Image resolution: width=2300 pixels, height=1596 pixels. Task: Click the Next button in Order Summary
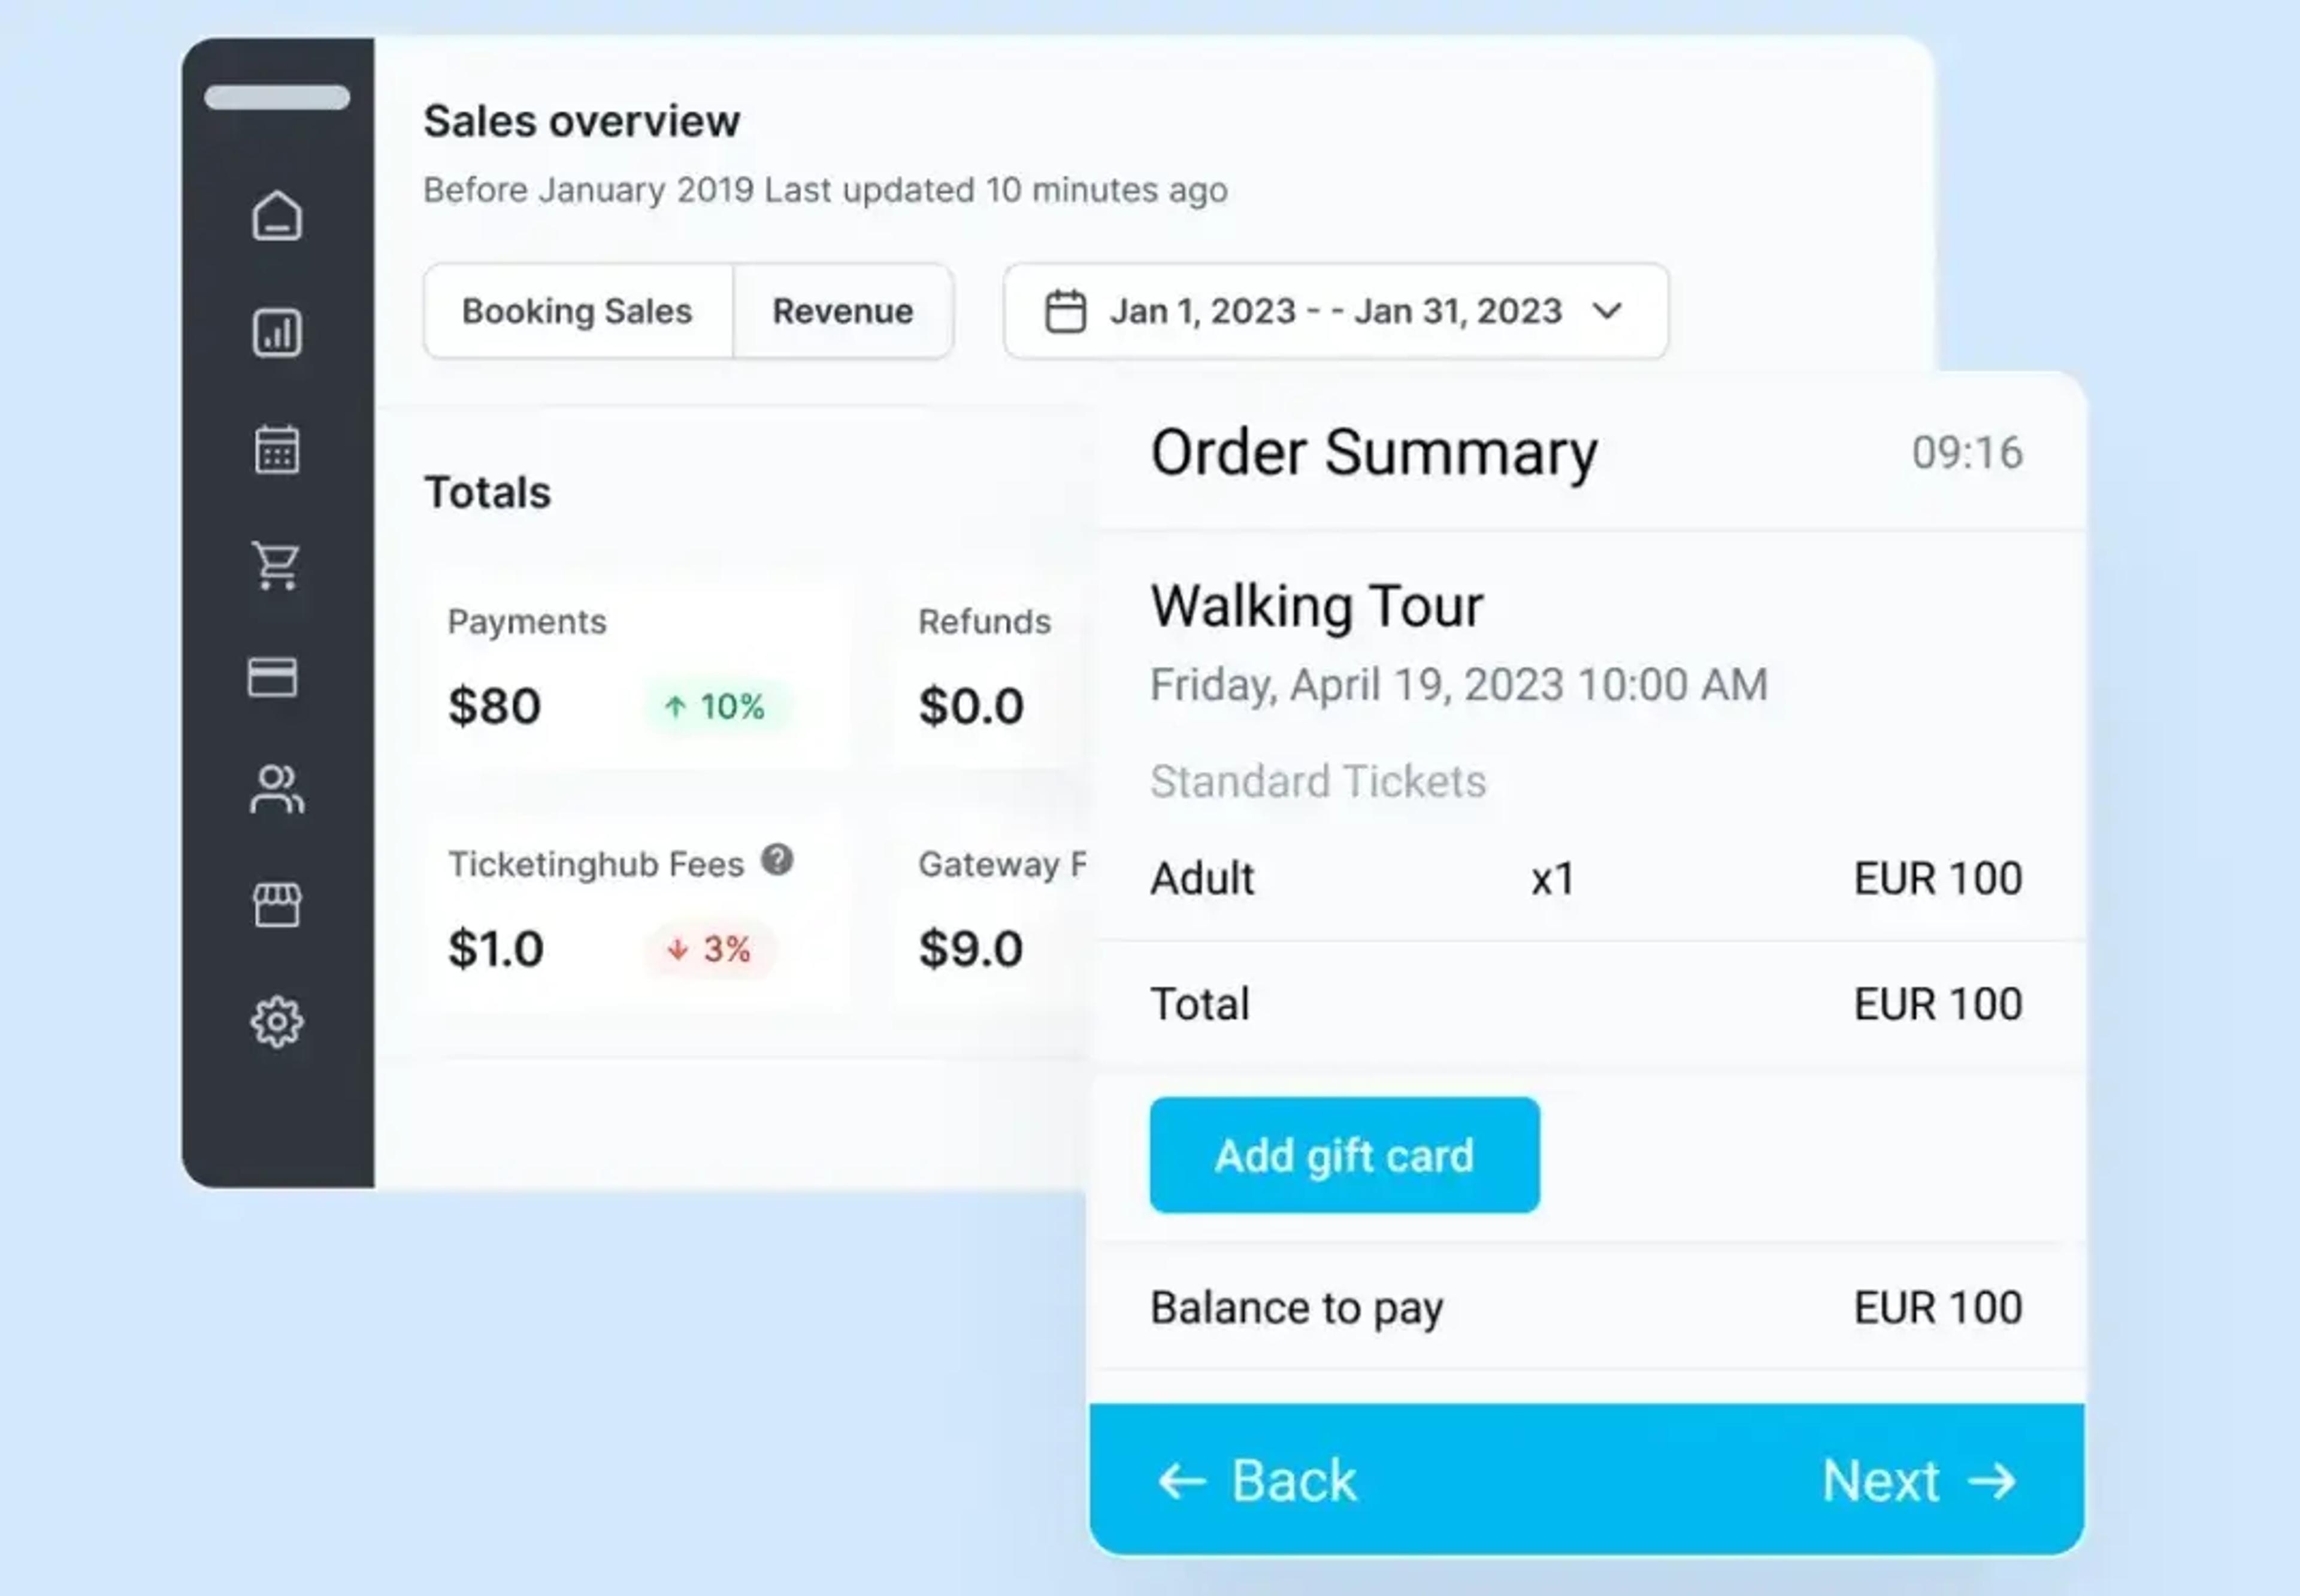(x=1919, y=1480)
